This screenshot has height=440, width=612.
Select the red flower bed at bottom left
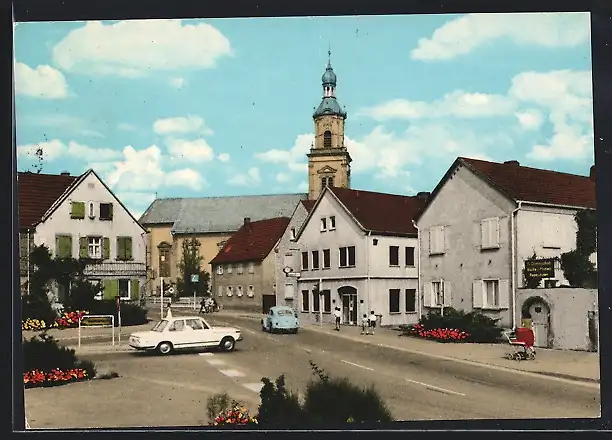click(55, 377)
